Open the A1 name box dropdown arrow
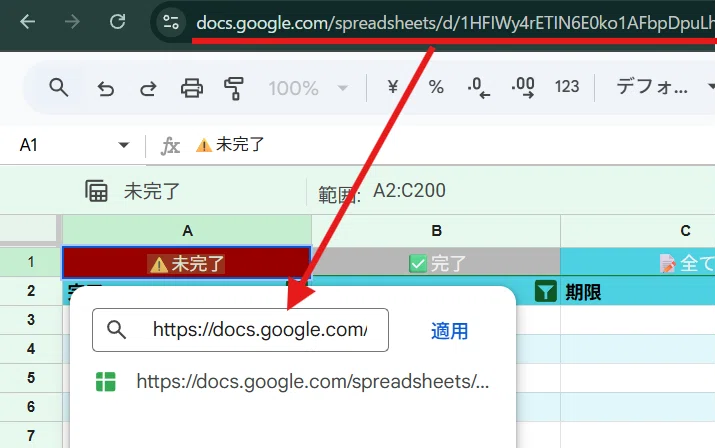Image resolution: width=718 pixels, height=448 pixels. point(123,145)
